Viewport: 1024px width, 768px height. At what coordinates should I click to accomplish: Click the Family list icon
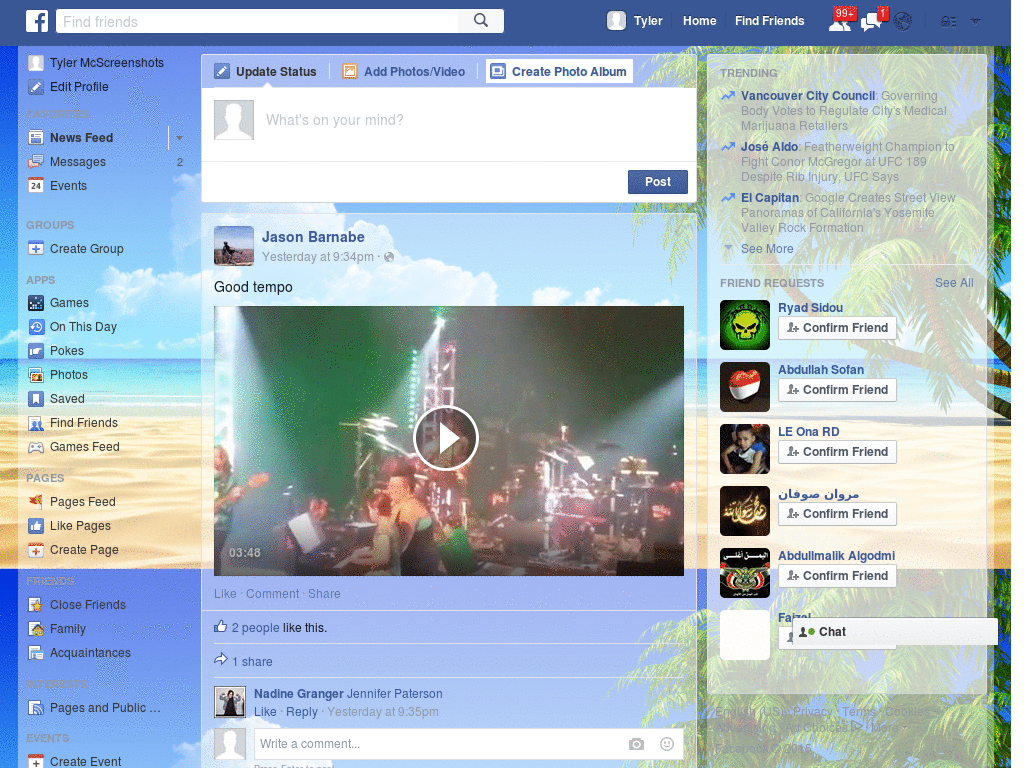(x=36, y=629)
